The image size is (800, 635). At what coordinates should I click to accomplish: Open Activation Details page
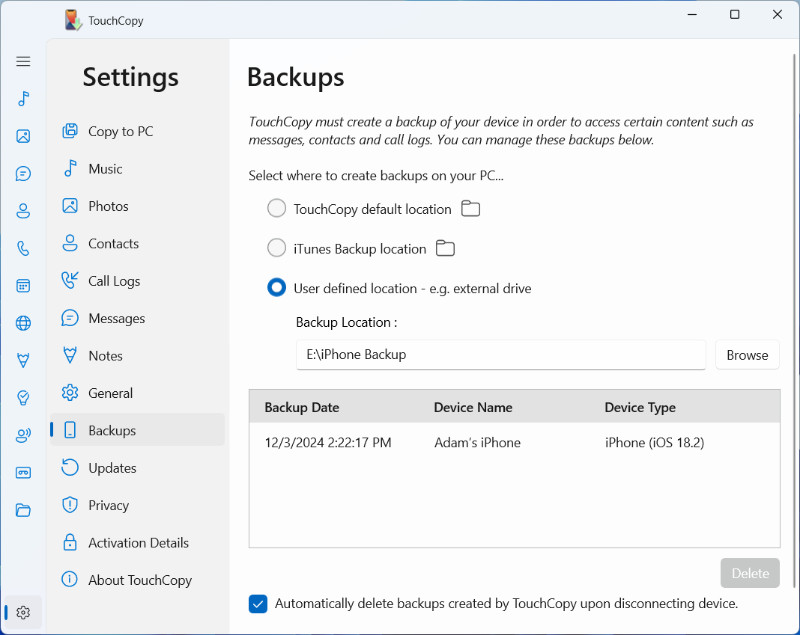(x=137, y=543)
